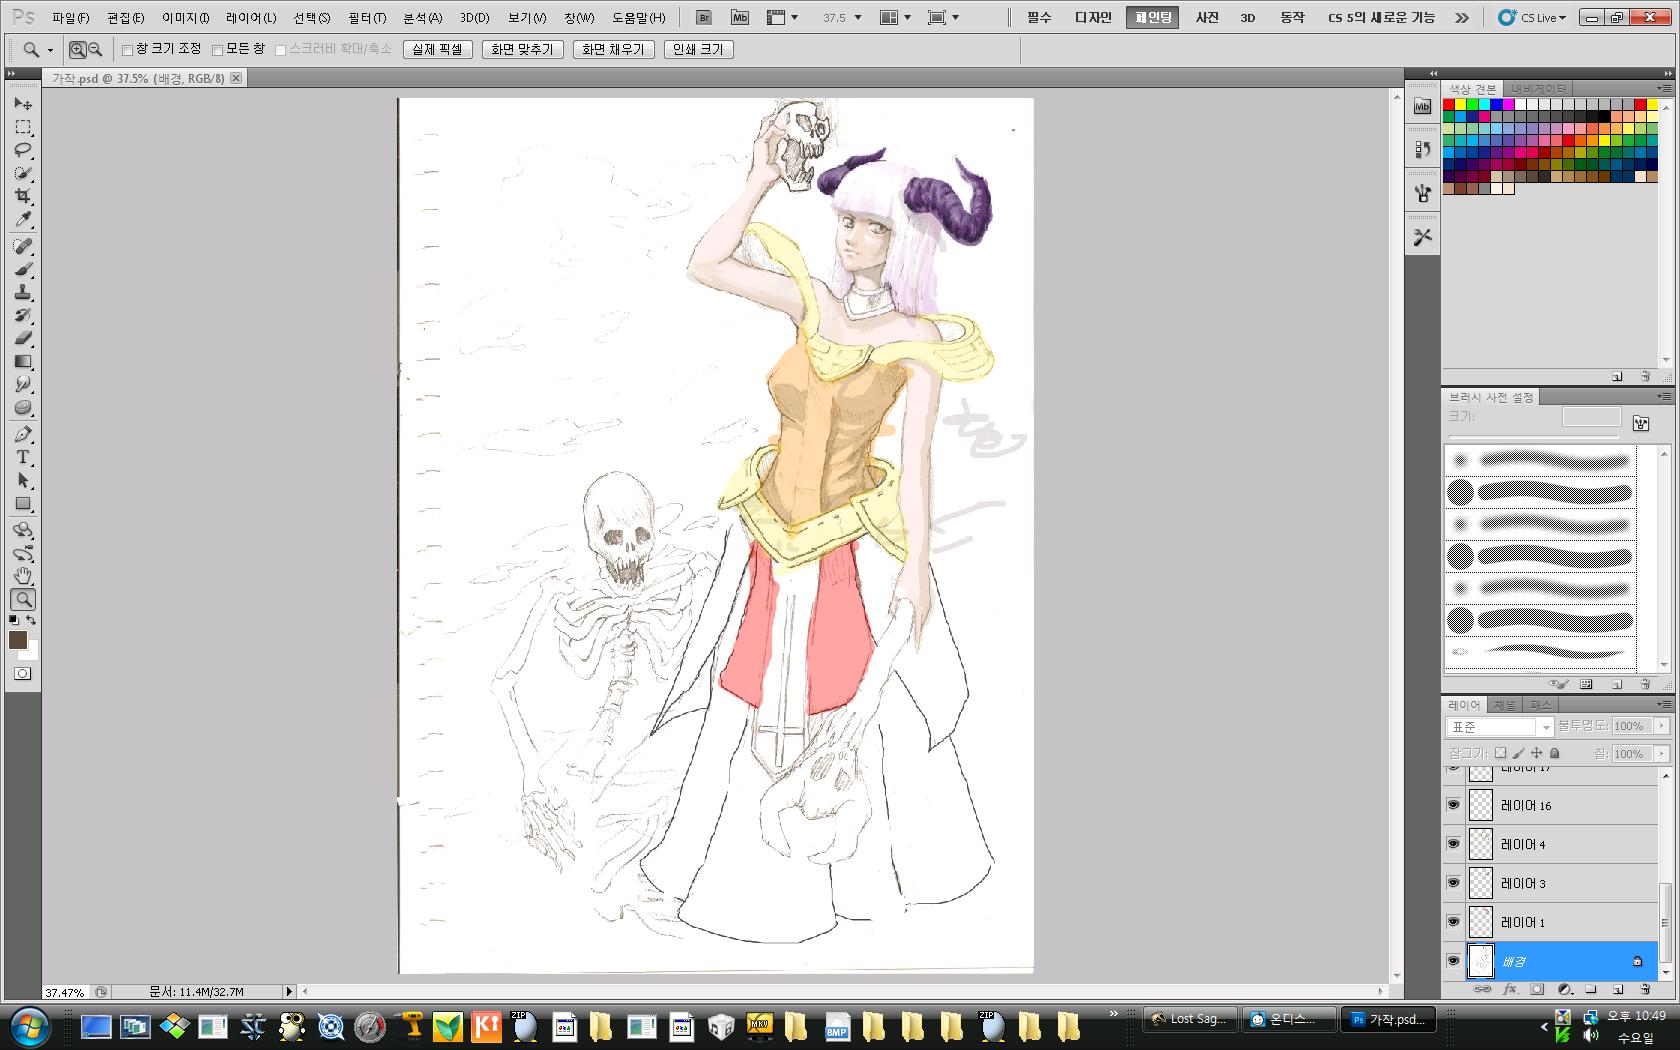Screen dimensions: 1680x1050
Task: Select the Clone Stamp tool
Action: [x=23, y=292]
